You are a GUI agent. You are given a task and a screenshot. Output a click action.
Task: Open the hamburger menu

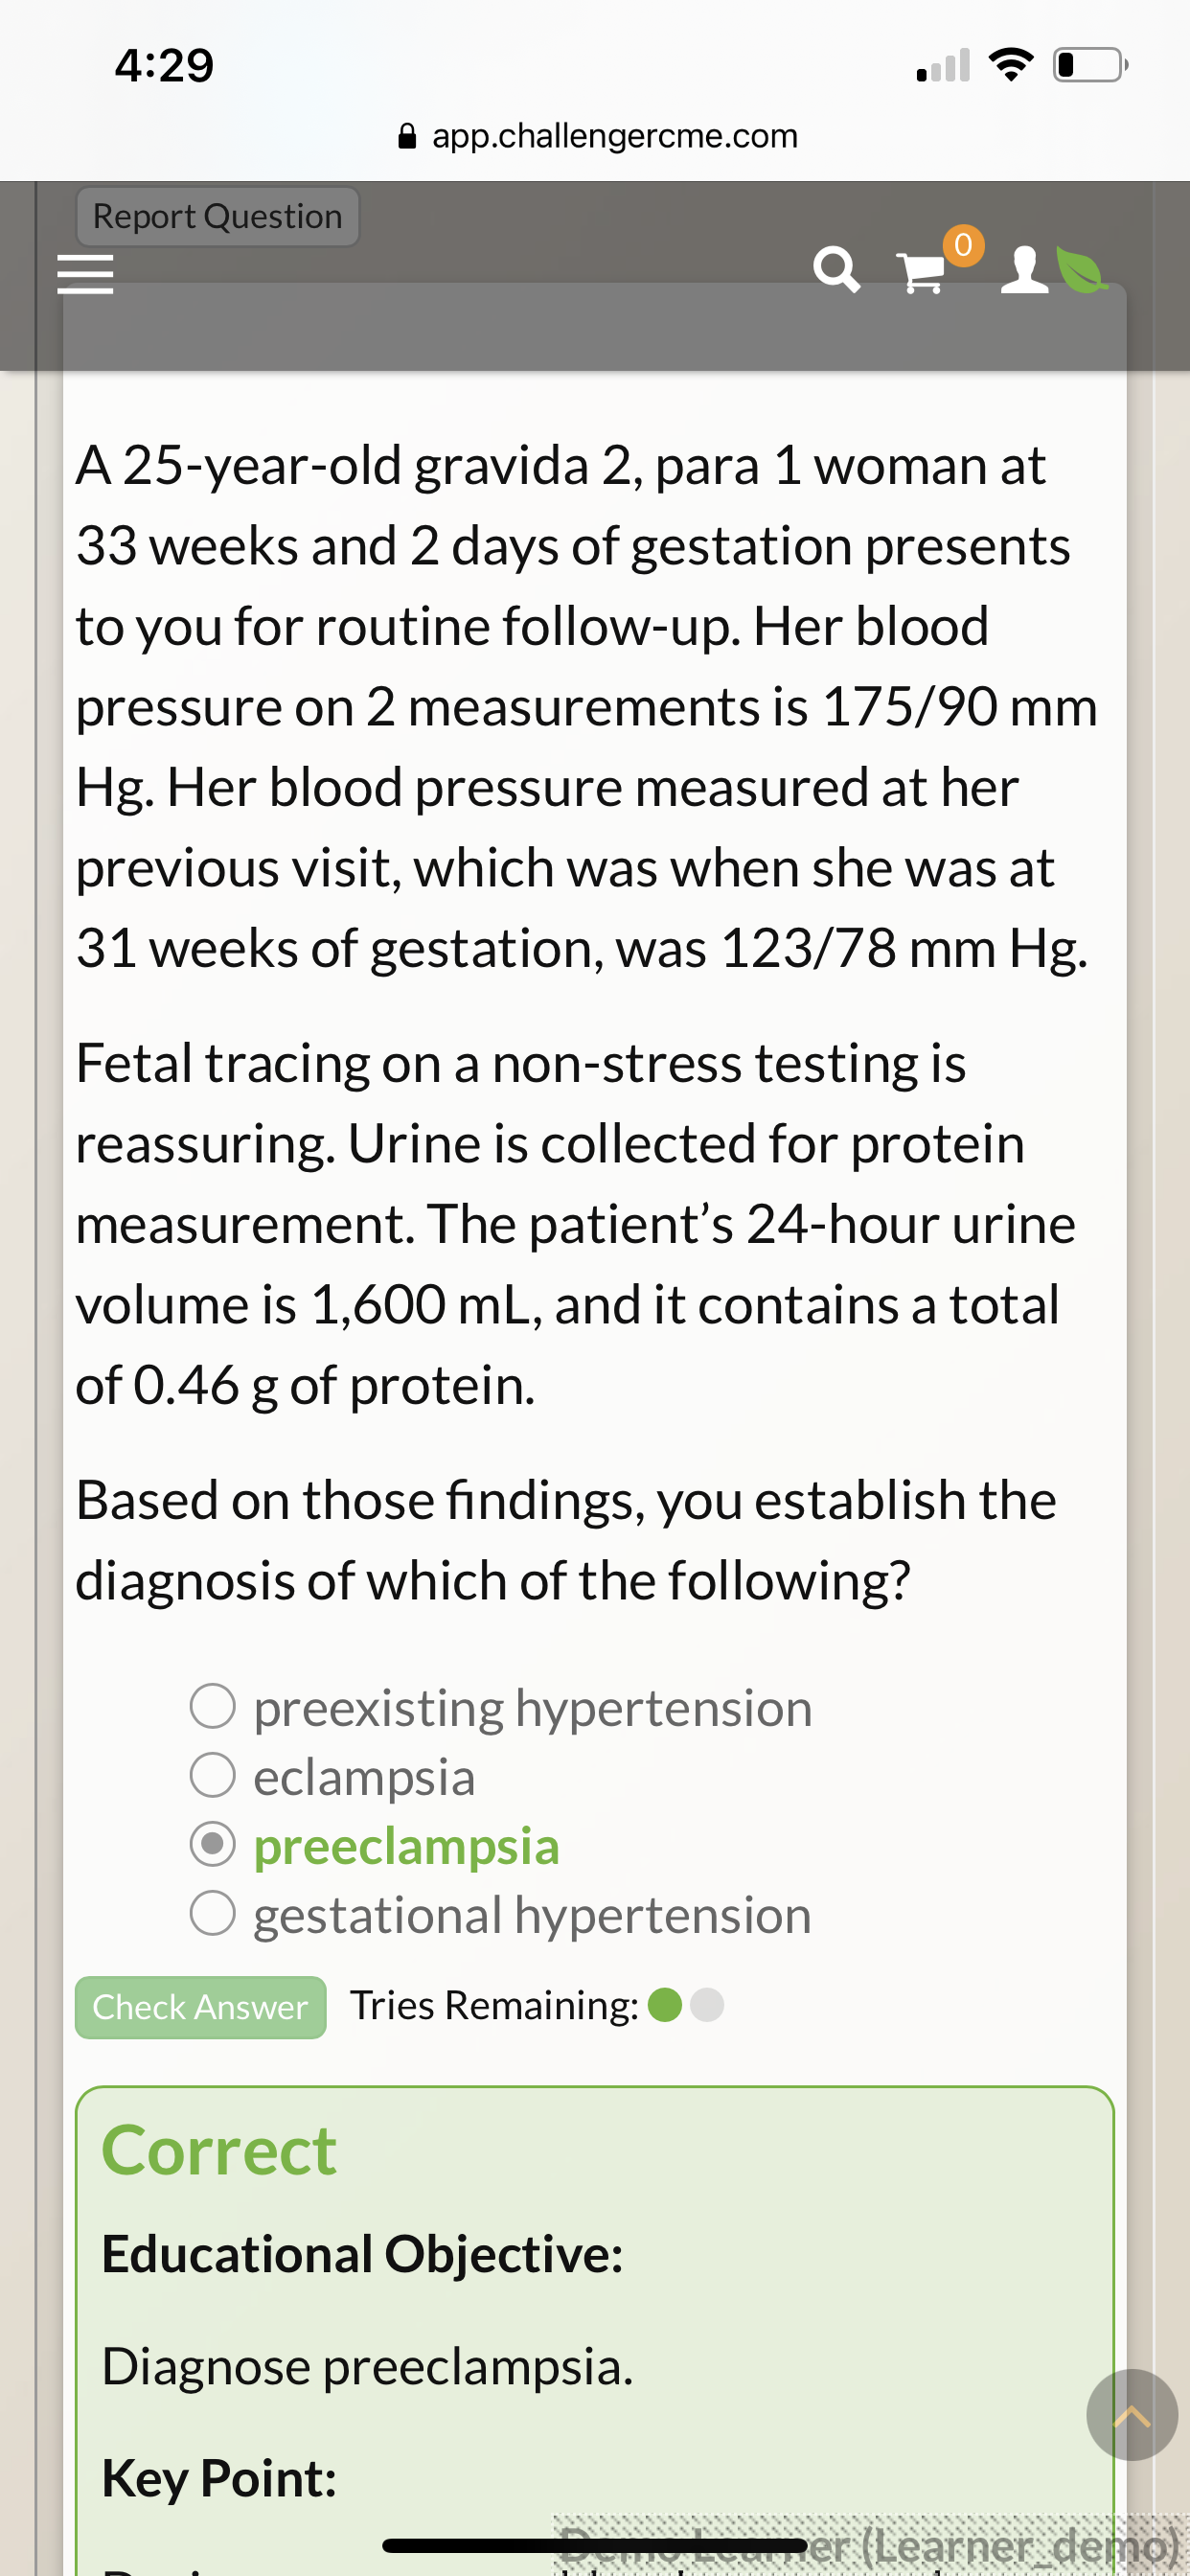(x=85, y=274)
